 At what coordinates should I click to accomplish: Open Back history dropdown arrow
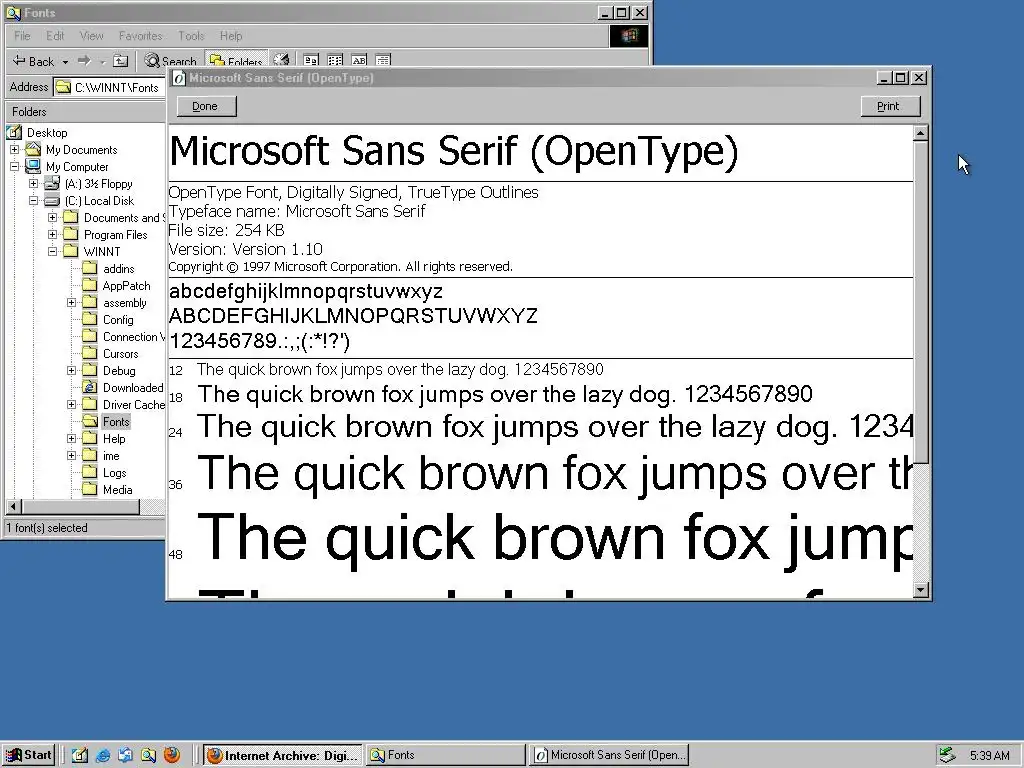click(x=65, y=62)
